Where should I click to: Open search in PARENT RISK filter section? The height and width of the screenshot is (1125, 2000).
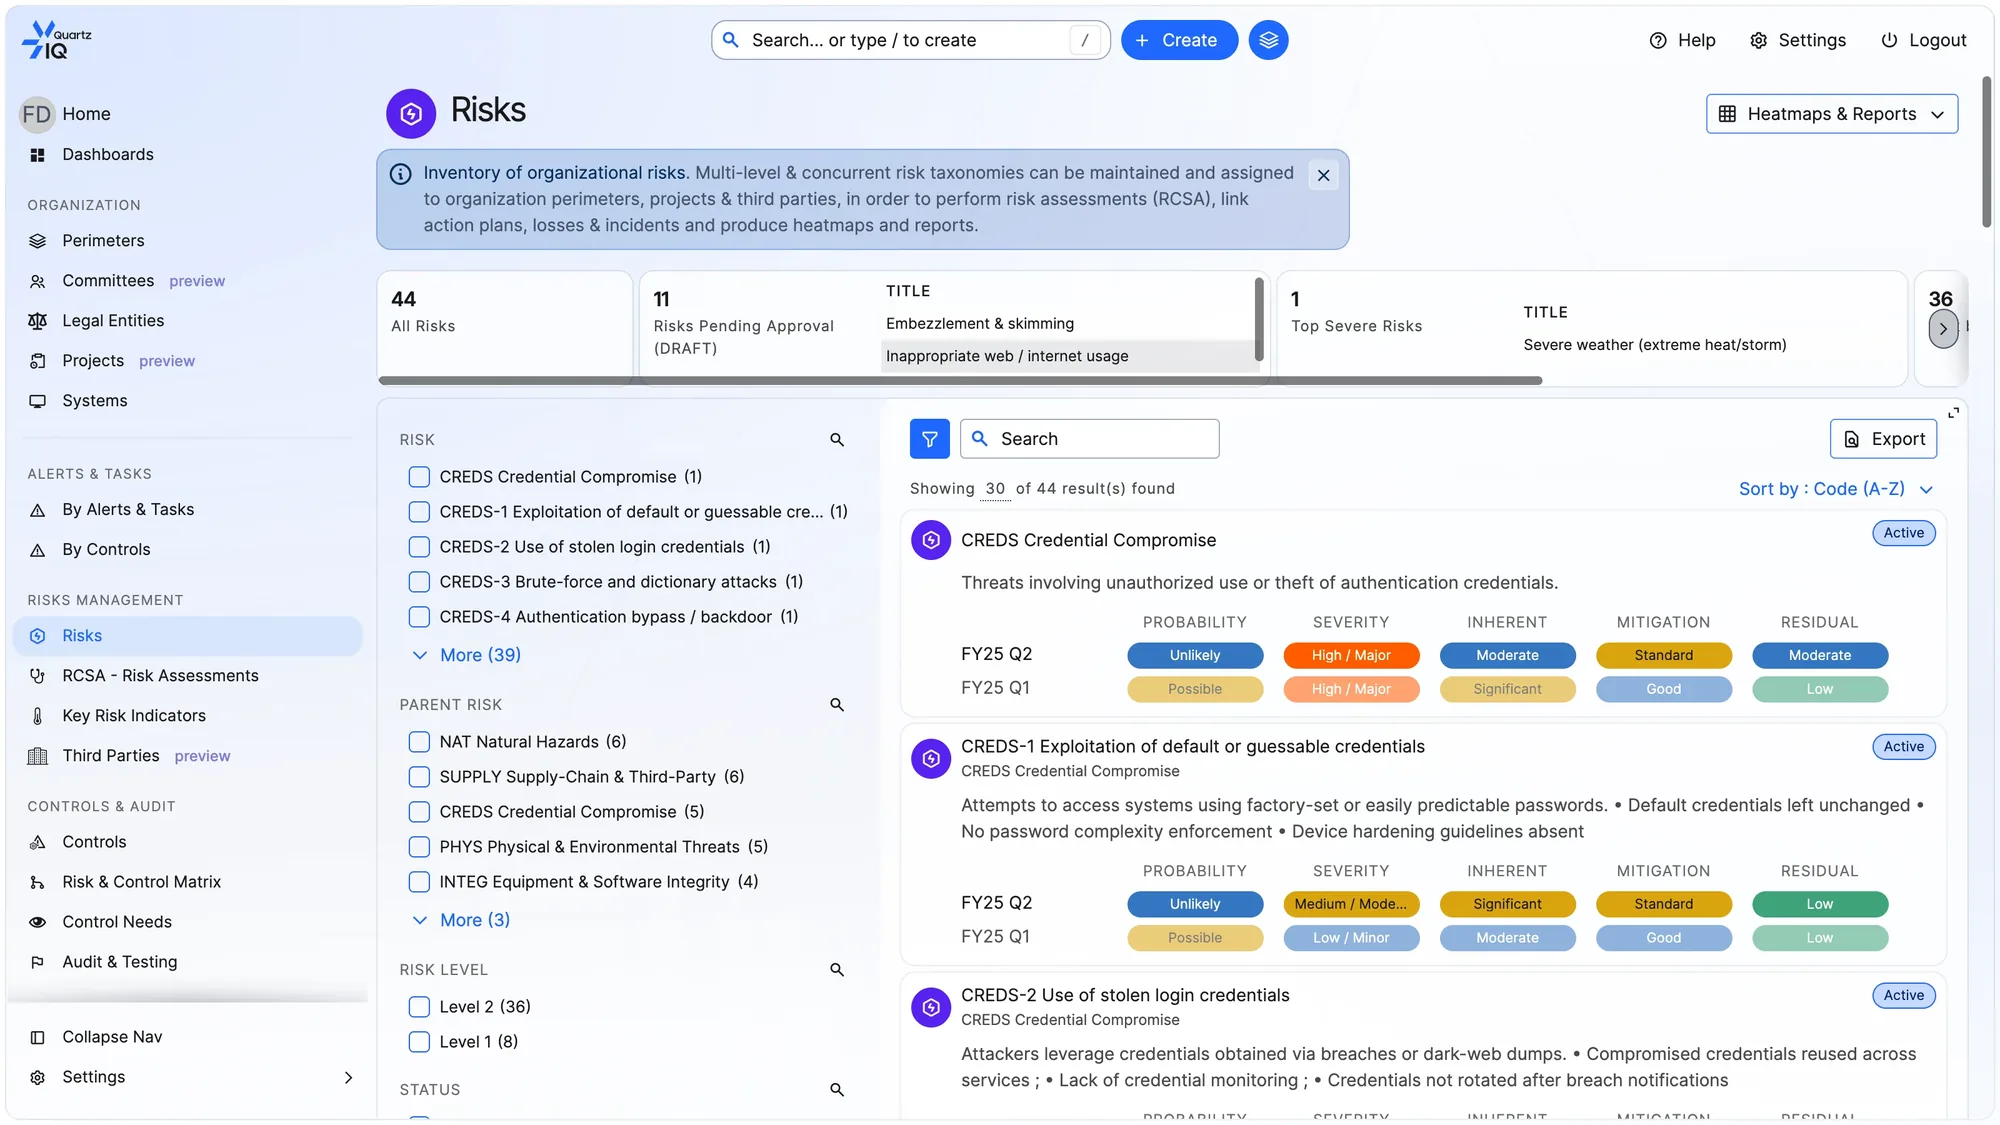[837, 705]
